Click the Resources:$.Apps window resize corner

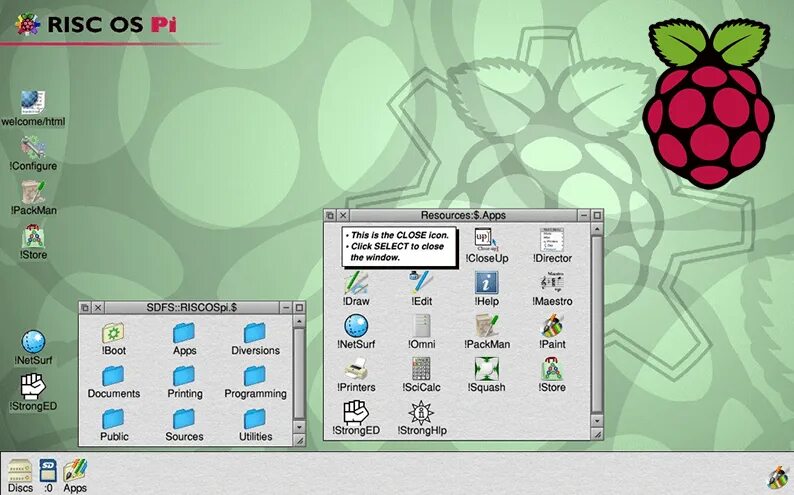coord(597,434)
